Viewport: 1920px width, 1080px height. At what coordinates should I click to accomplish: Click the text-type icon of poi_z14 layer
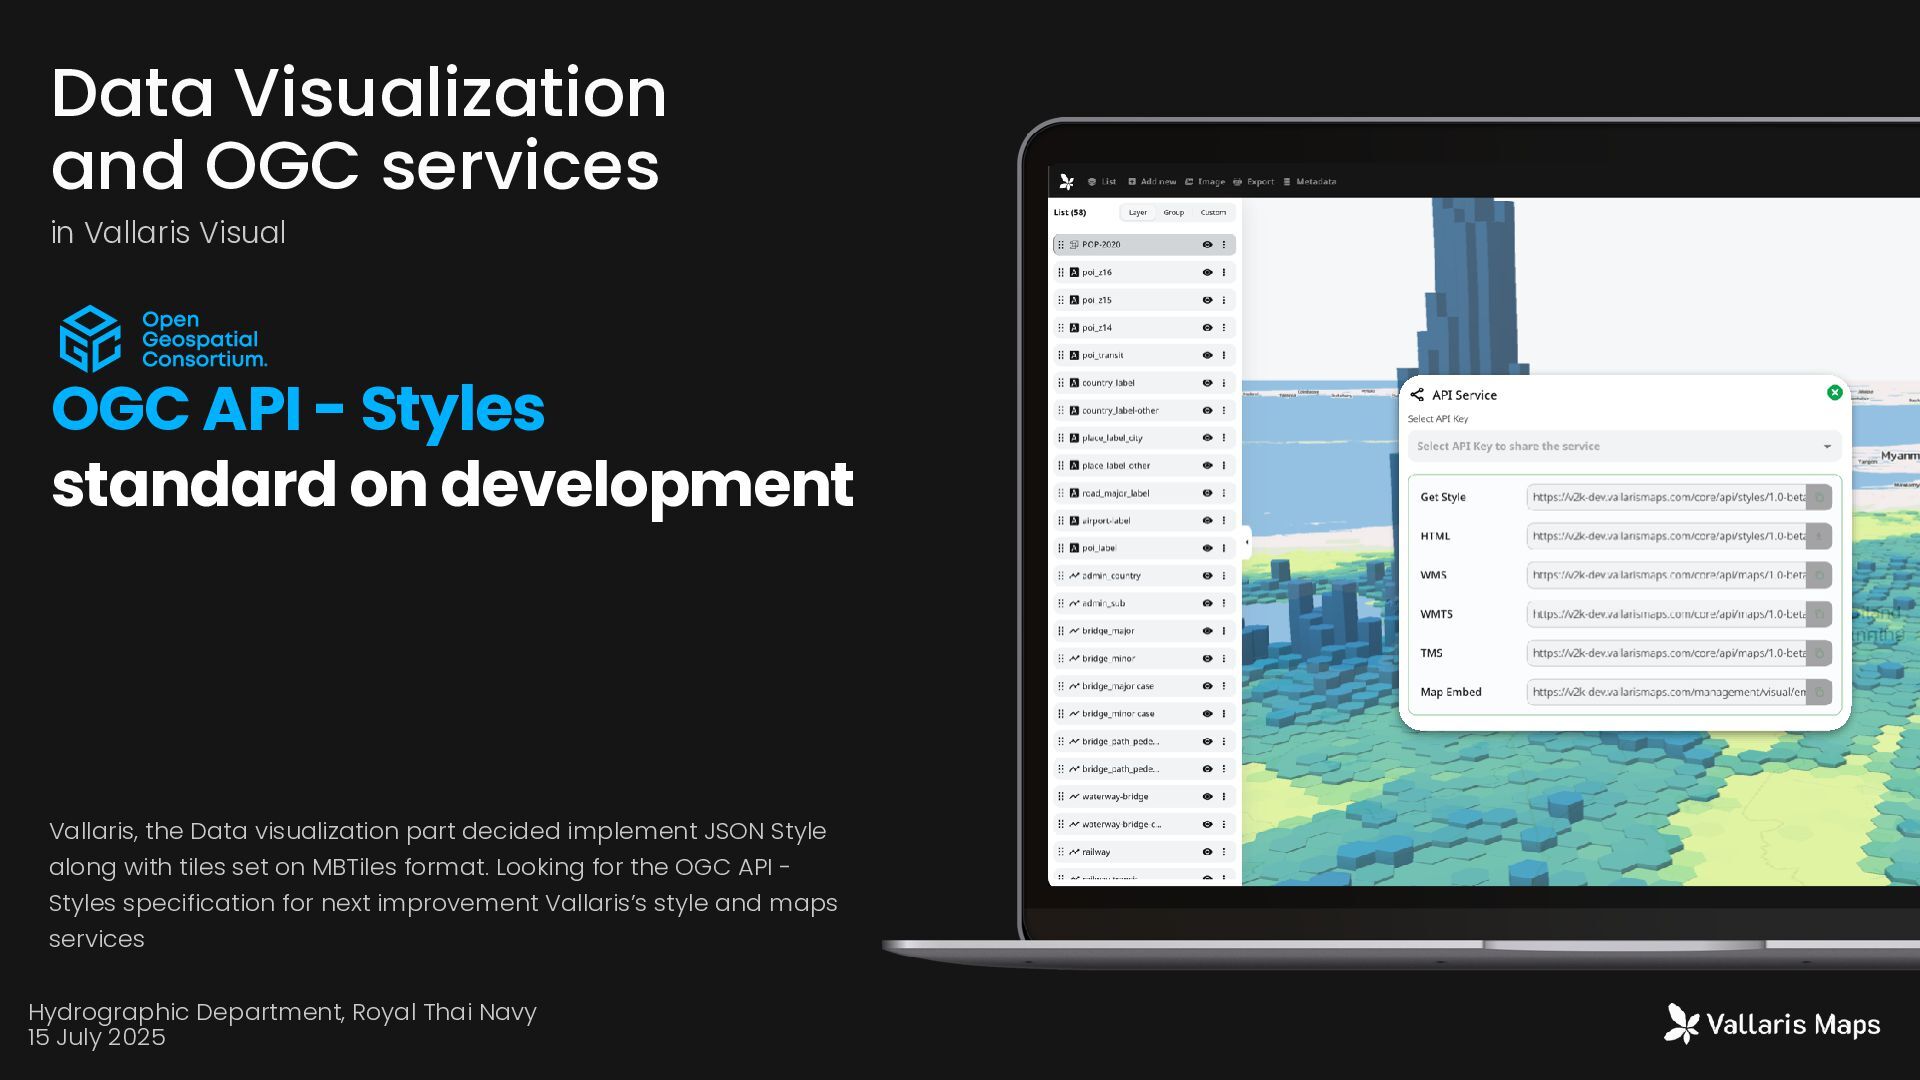pyautogui.click(x=1074, y=328)
